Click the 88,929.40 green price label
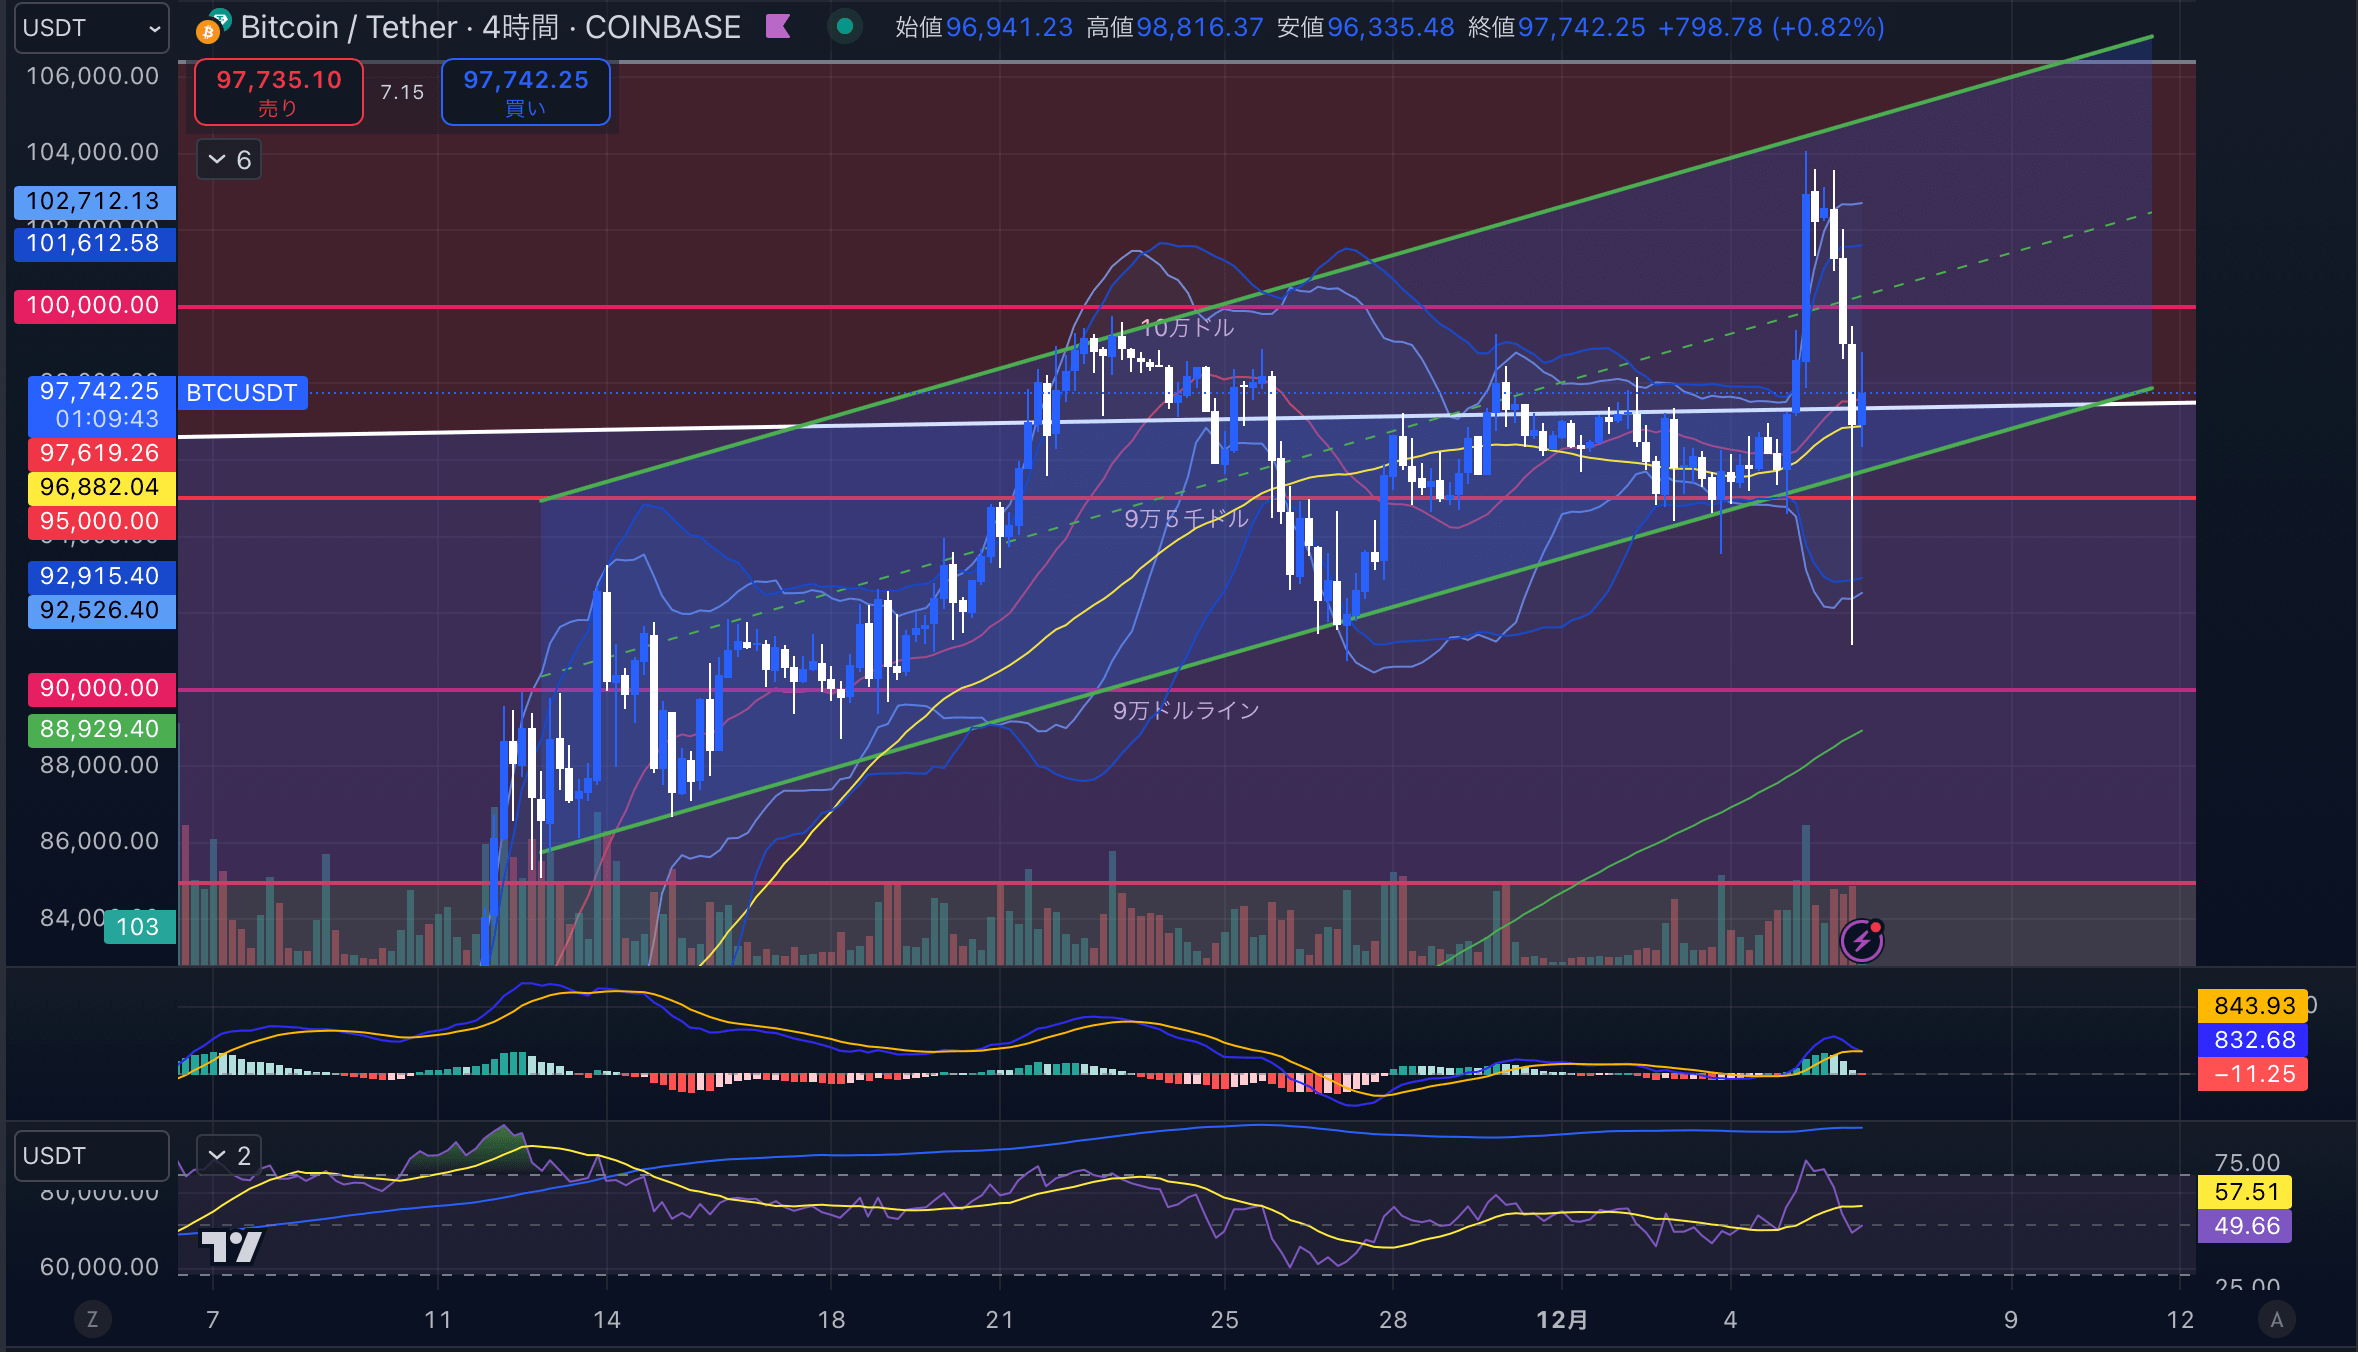Screen dimensions: 2358x1352 coord(101,729)
